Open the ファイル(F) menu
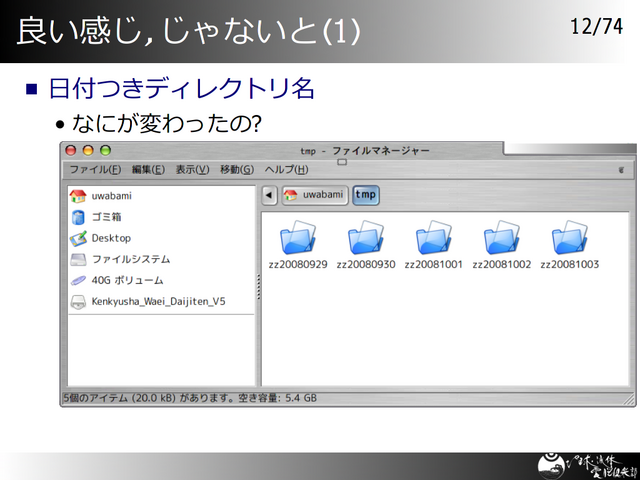This screenshot has width=640, height=480. click(94, 170)
